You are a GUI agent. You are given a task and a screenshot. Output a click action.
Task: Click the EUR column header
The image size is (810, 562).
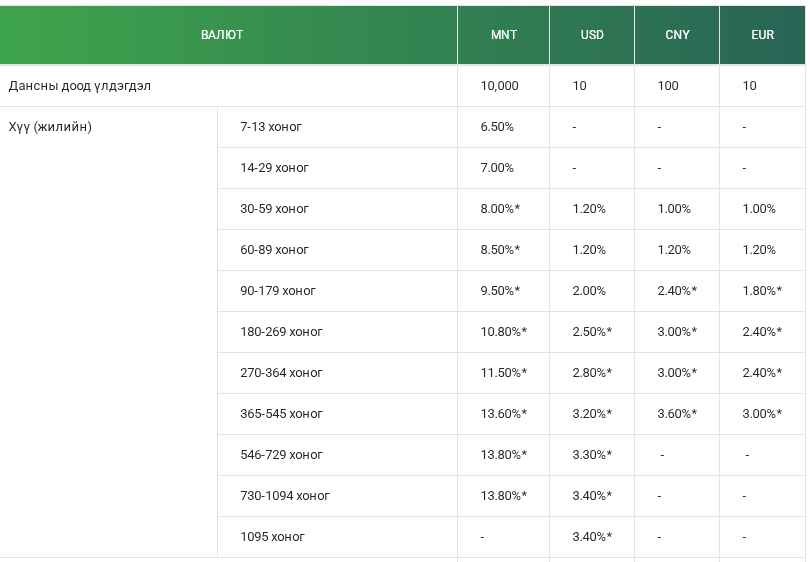coord(762,35)
